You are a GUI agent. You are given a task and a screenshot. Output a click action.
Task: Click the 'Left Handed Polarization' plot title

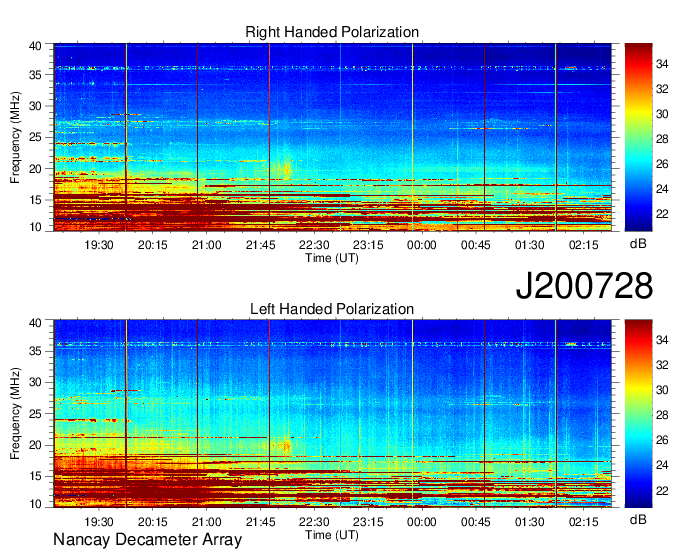click(x=332, y=309)
